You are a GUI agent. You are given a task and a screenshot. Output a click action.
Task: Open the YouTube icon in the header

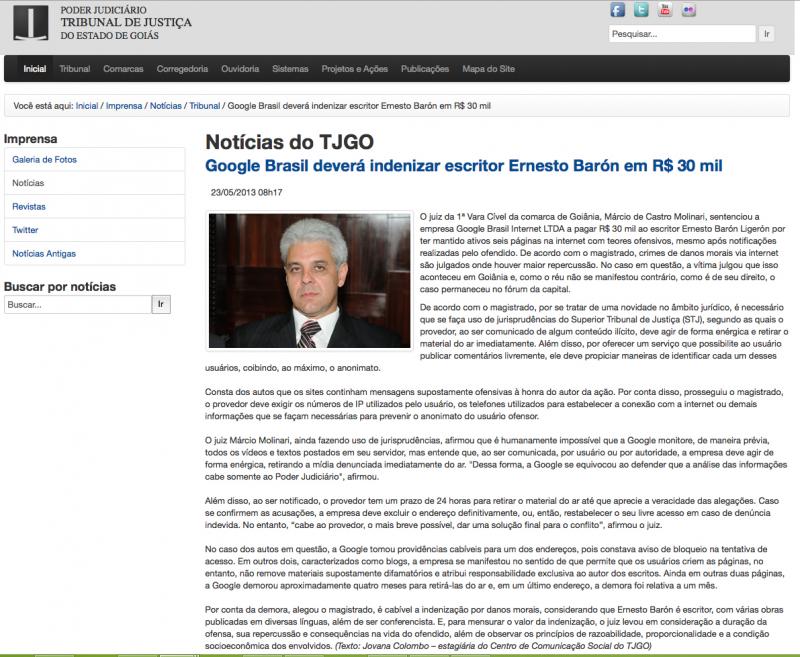[662, 10]
